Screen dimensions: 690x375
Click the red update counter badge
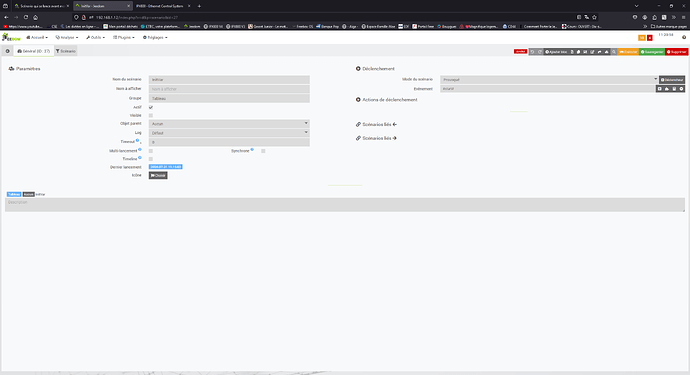pyautogui.click(x=650, y=38)
